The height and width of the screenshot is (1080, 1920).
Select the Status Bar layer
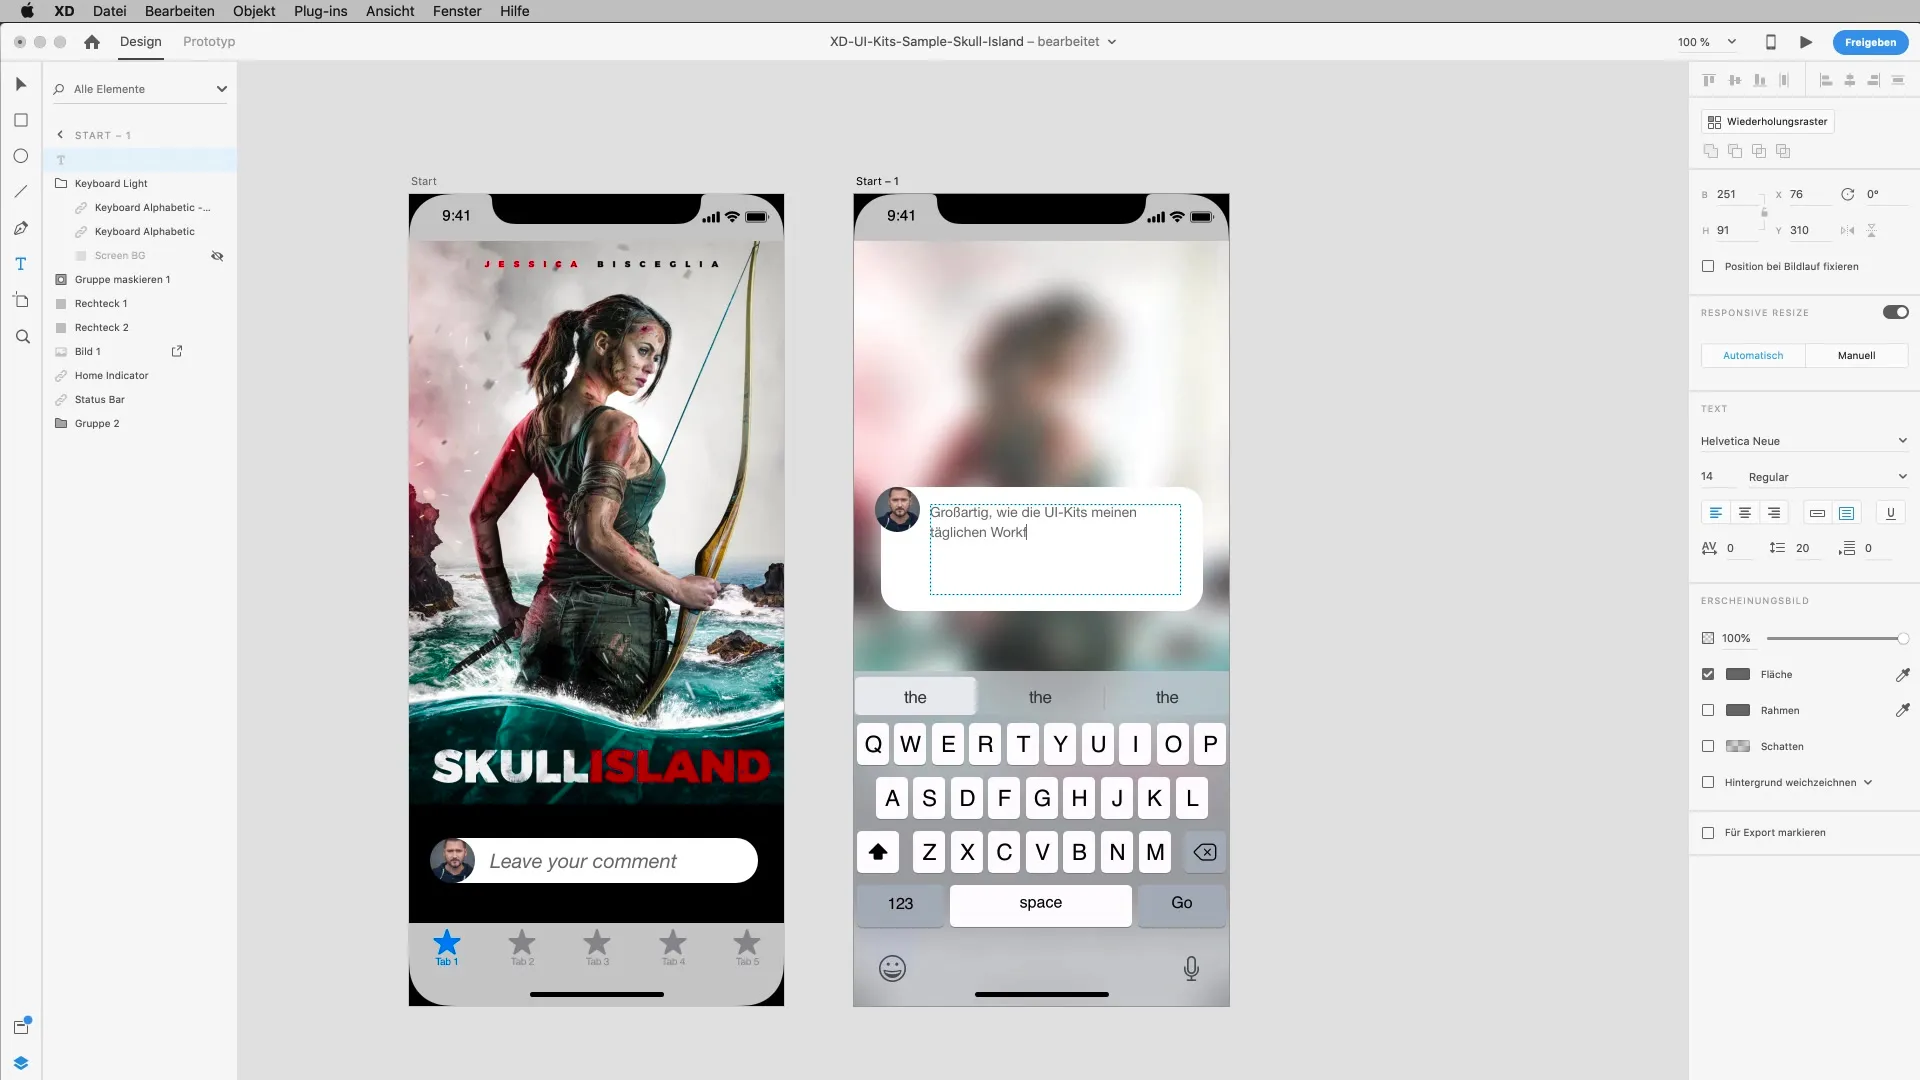click(x=99, y=400)
